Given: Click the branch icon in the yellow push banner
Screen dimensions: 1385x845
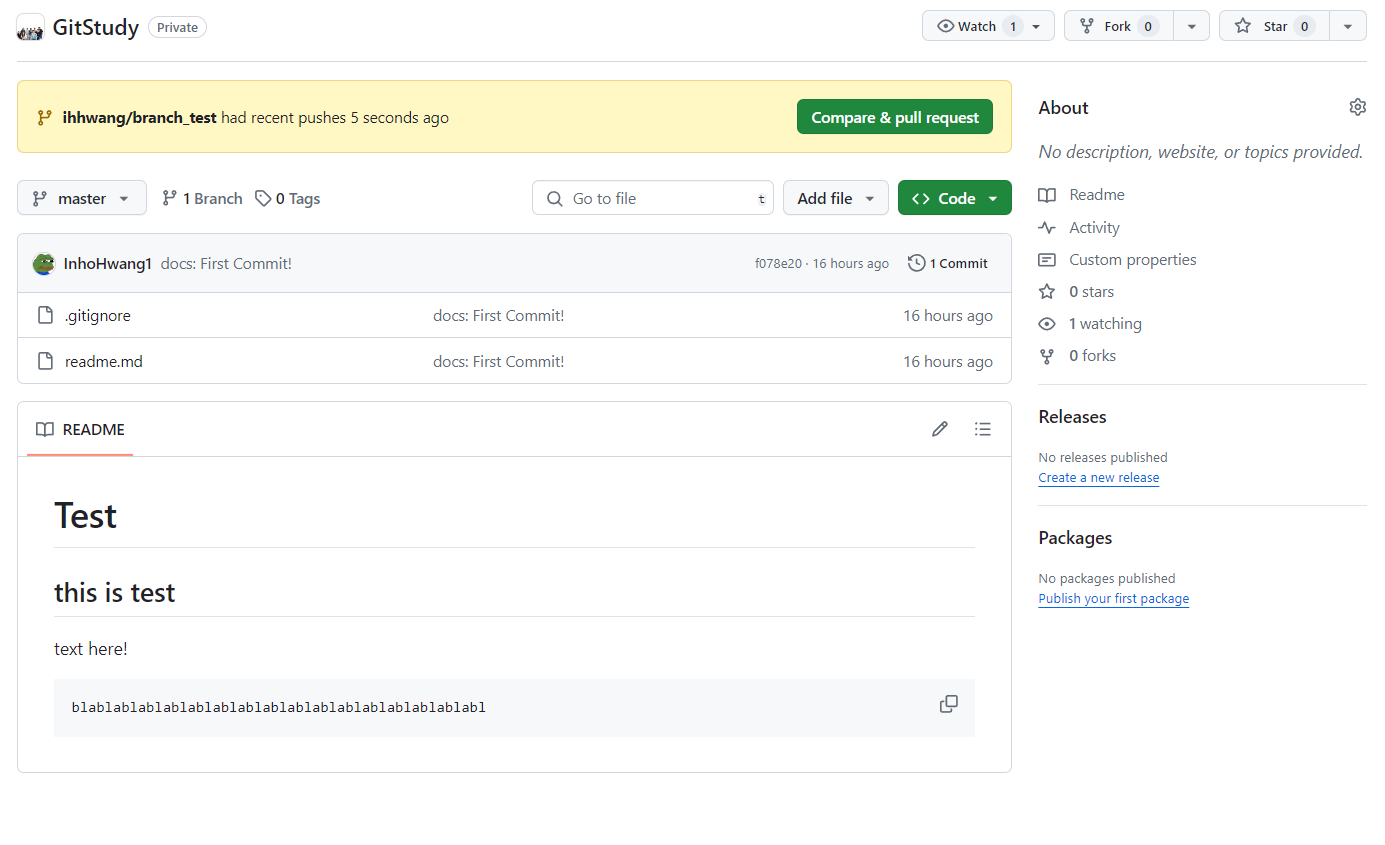Looking at the screenshot, I should tap(44, 117).
